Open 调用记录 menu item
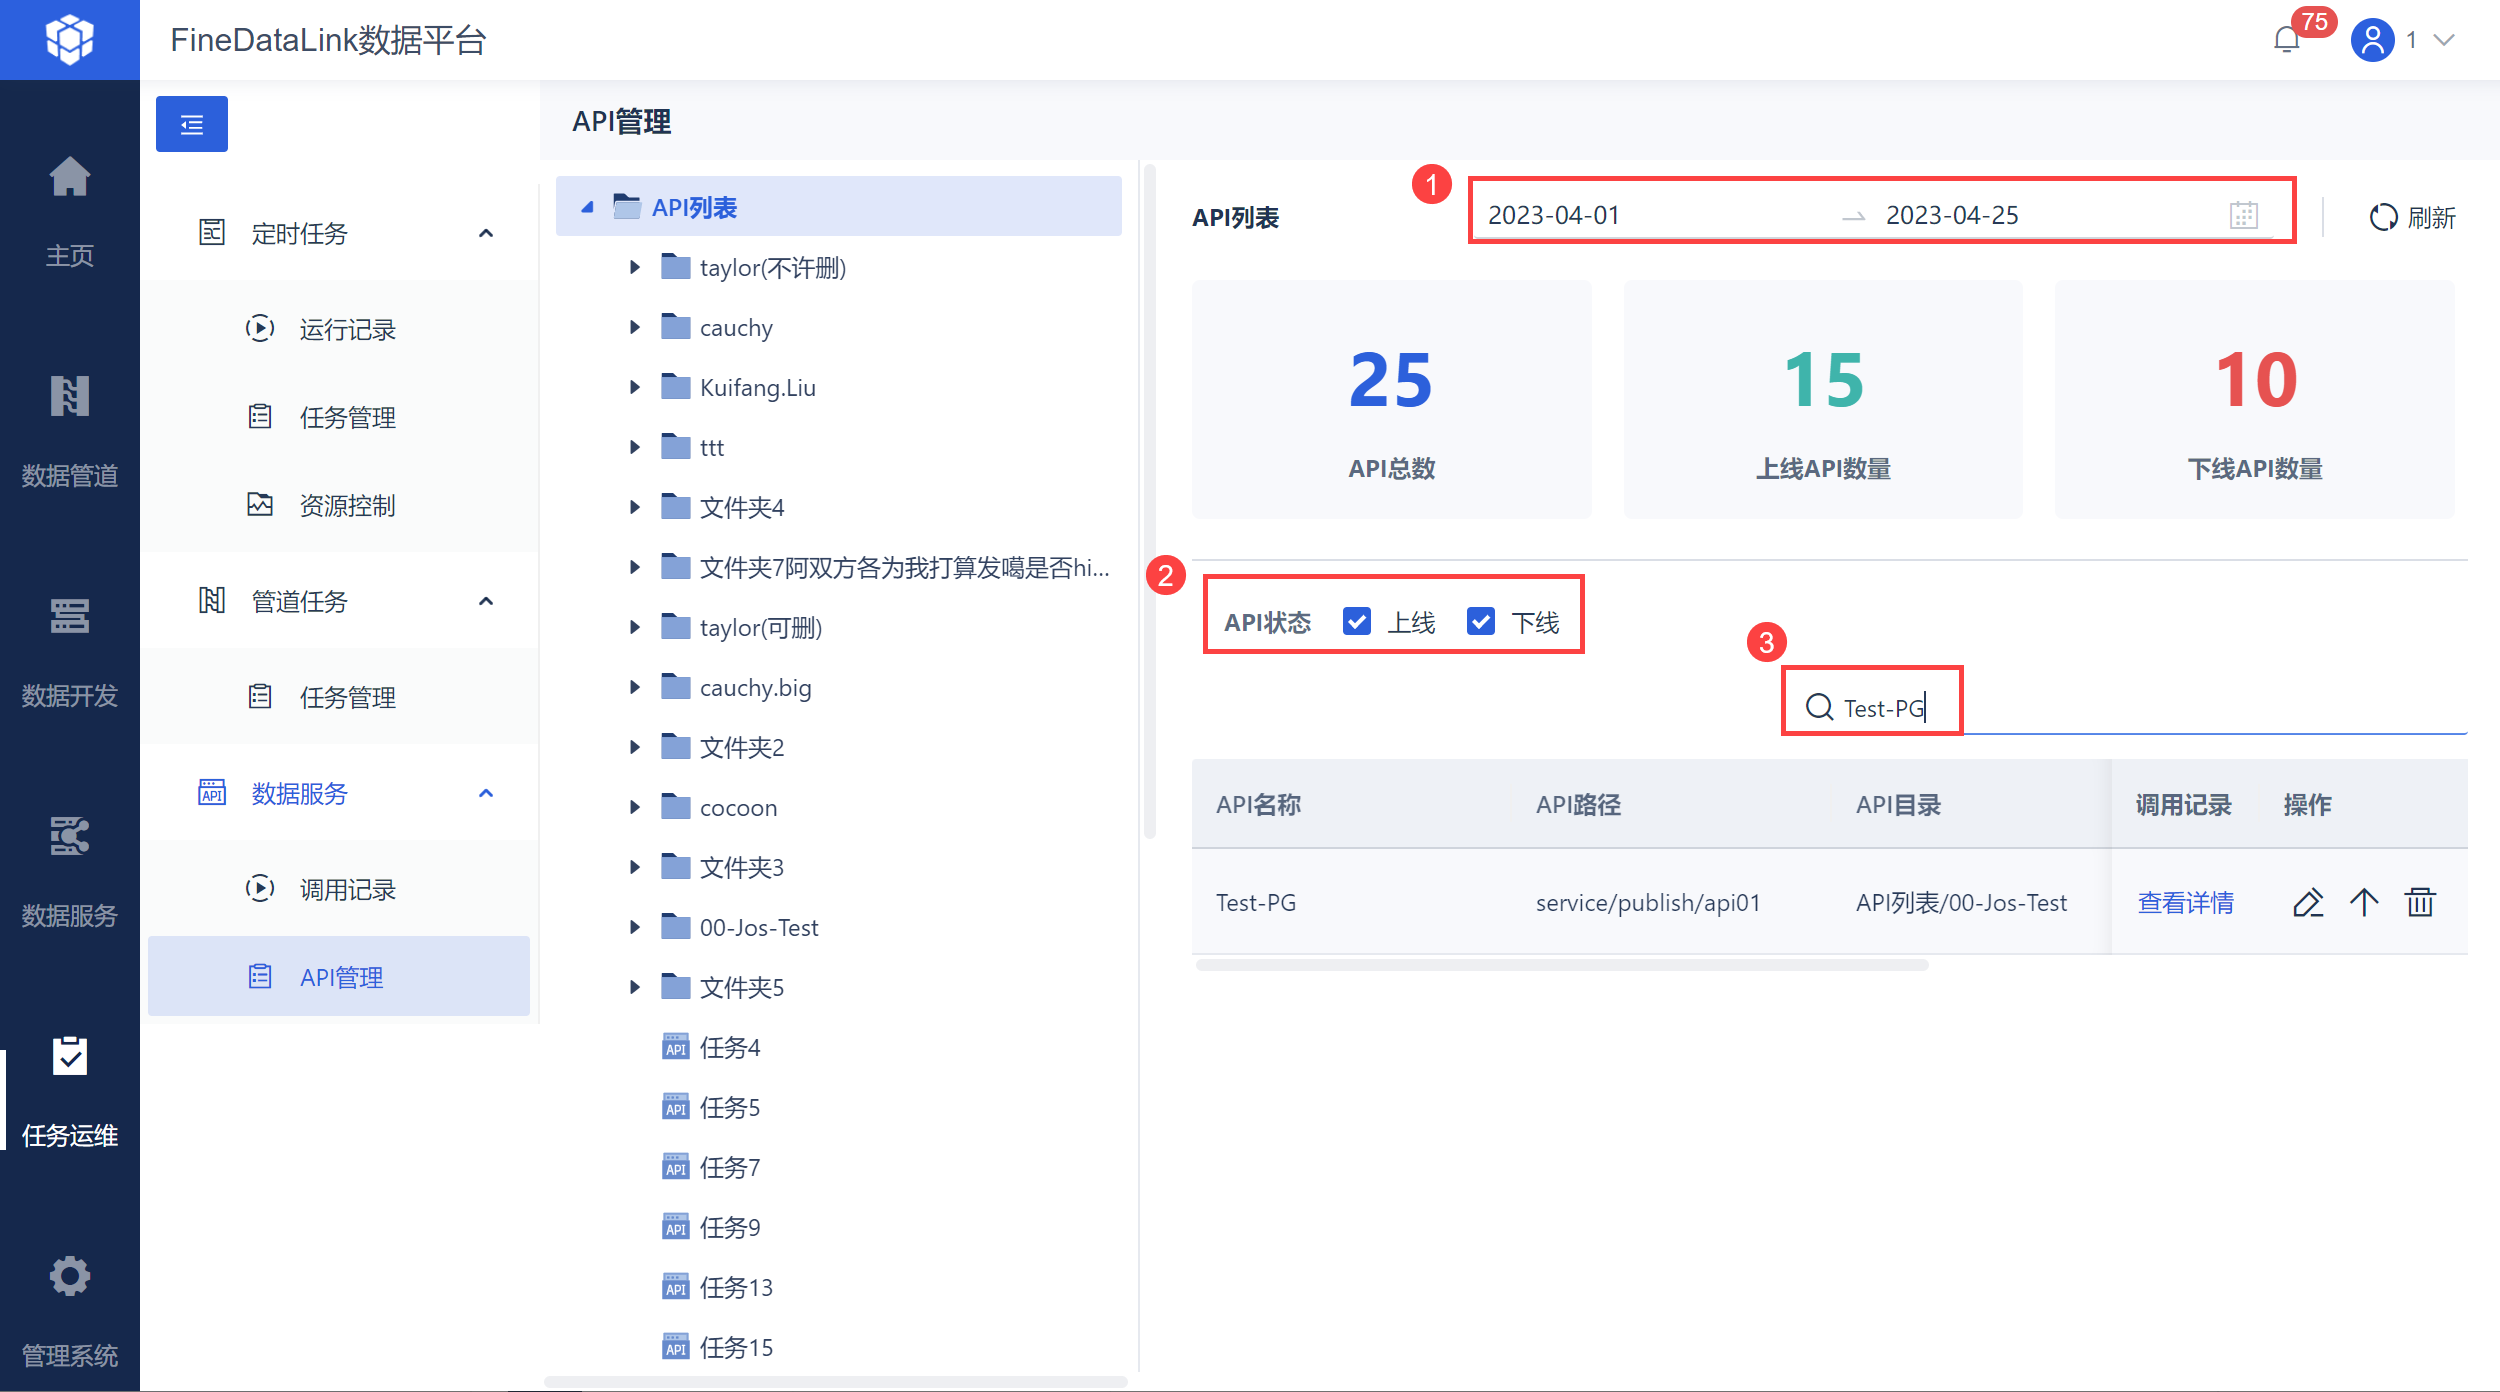Viewport: 2500px width, 1392px height. click(x=339, y=889)
